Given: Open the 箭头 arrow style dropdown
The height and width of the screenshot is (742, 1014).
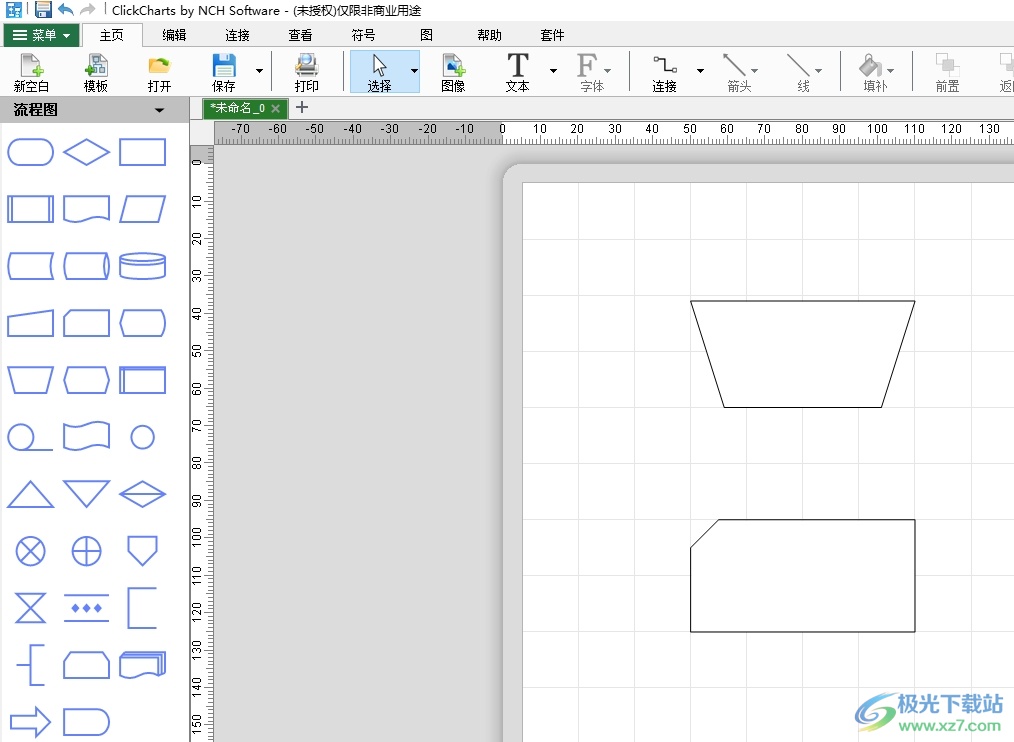Looking at the screenshot, I should (x=755, y=71).
